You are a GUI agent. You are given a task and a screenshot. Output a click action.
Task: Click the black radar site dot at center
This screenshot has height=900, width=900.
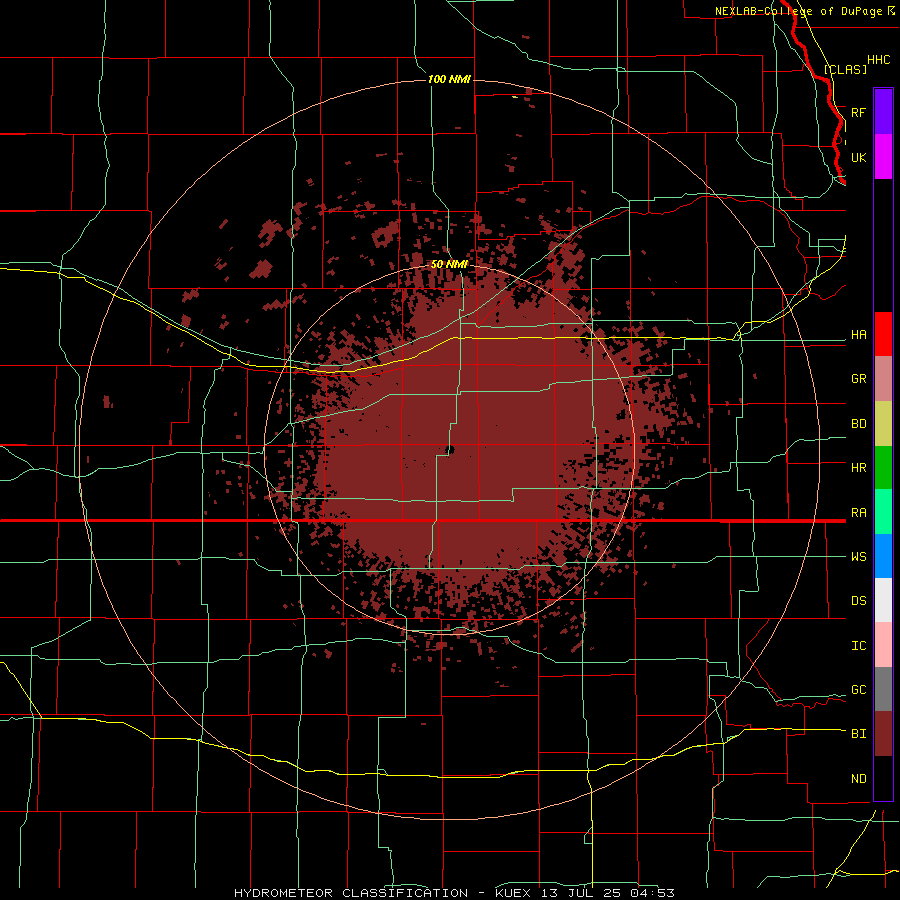pyautogui.click(x=450, y=450)
